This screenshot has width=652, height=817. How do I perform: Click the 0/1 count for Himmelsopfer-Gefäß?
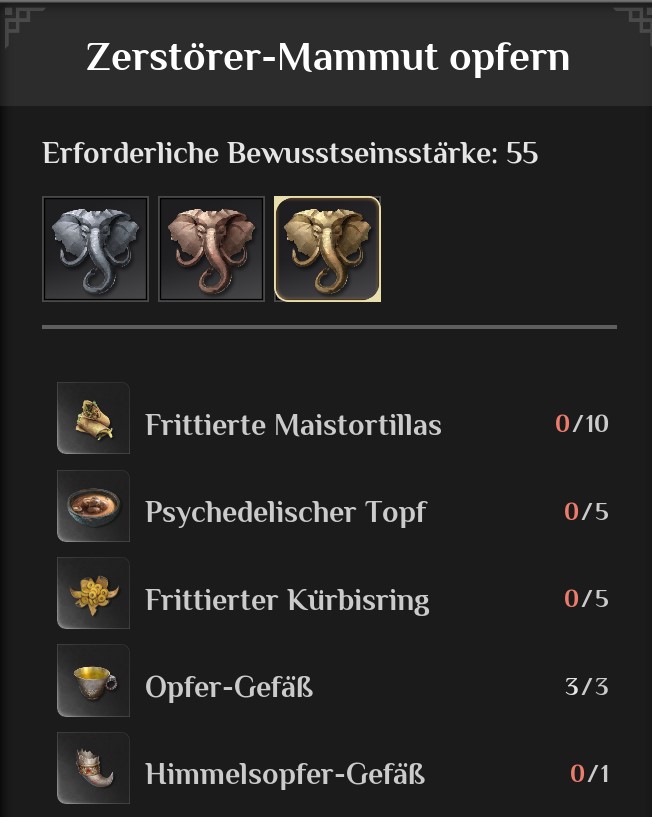coord(589,774)
